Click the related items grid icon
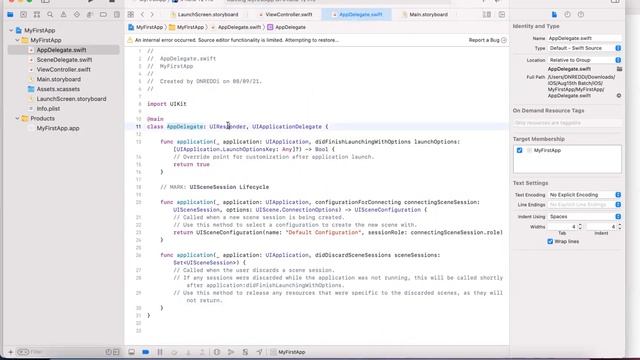Image resolution: width=640 pixels, height=360 pixels. (x=131, y=14)
